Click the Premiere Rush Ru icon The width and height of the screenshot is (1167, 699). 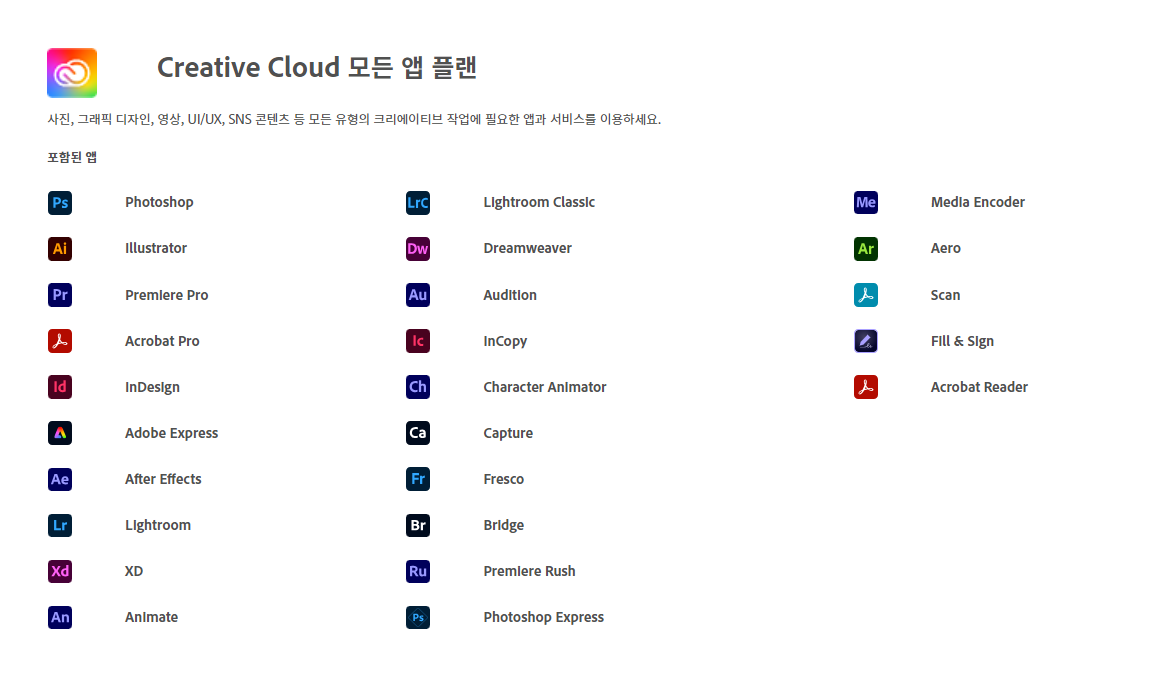[x=418, y=571]
